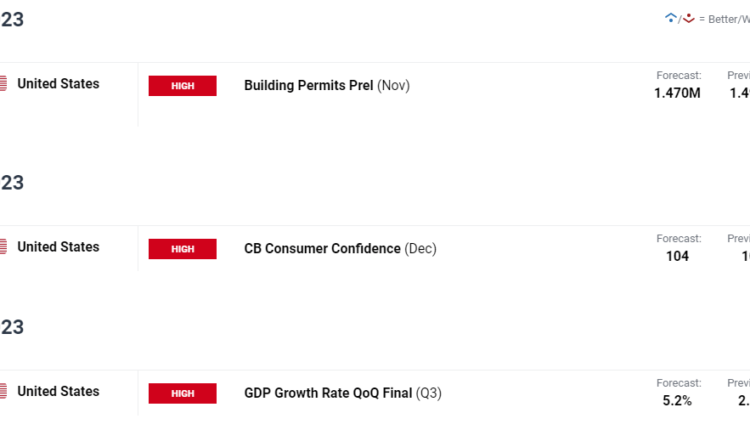The width and height of the screenshot is (750, 430).
Task: Click the HIGH badge for CB Consumer Confidence
Action: click(x=182, y=249)
